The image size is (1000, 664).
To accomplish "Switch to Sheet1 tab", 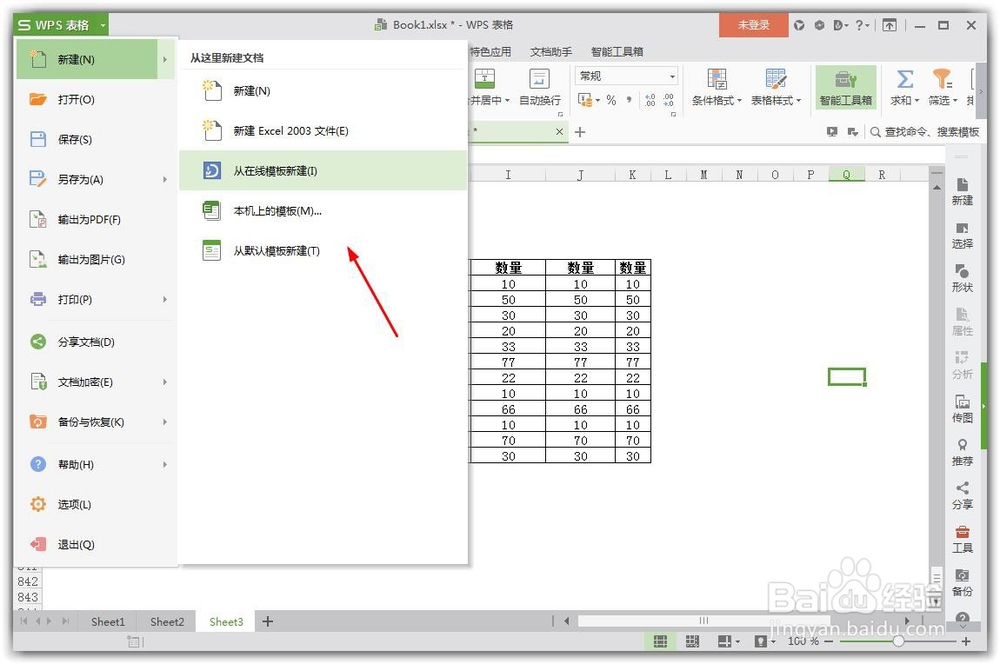I will [108, 622].
